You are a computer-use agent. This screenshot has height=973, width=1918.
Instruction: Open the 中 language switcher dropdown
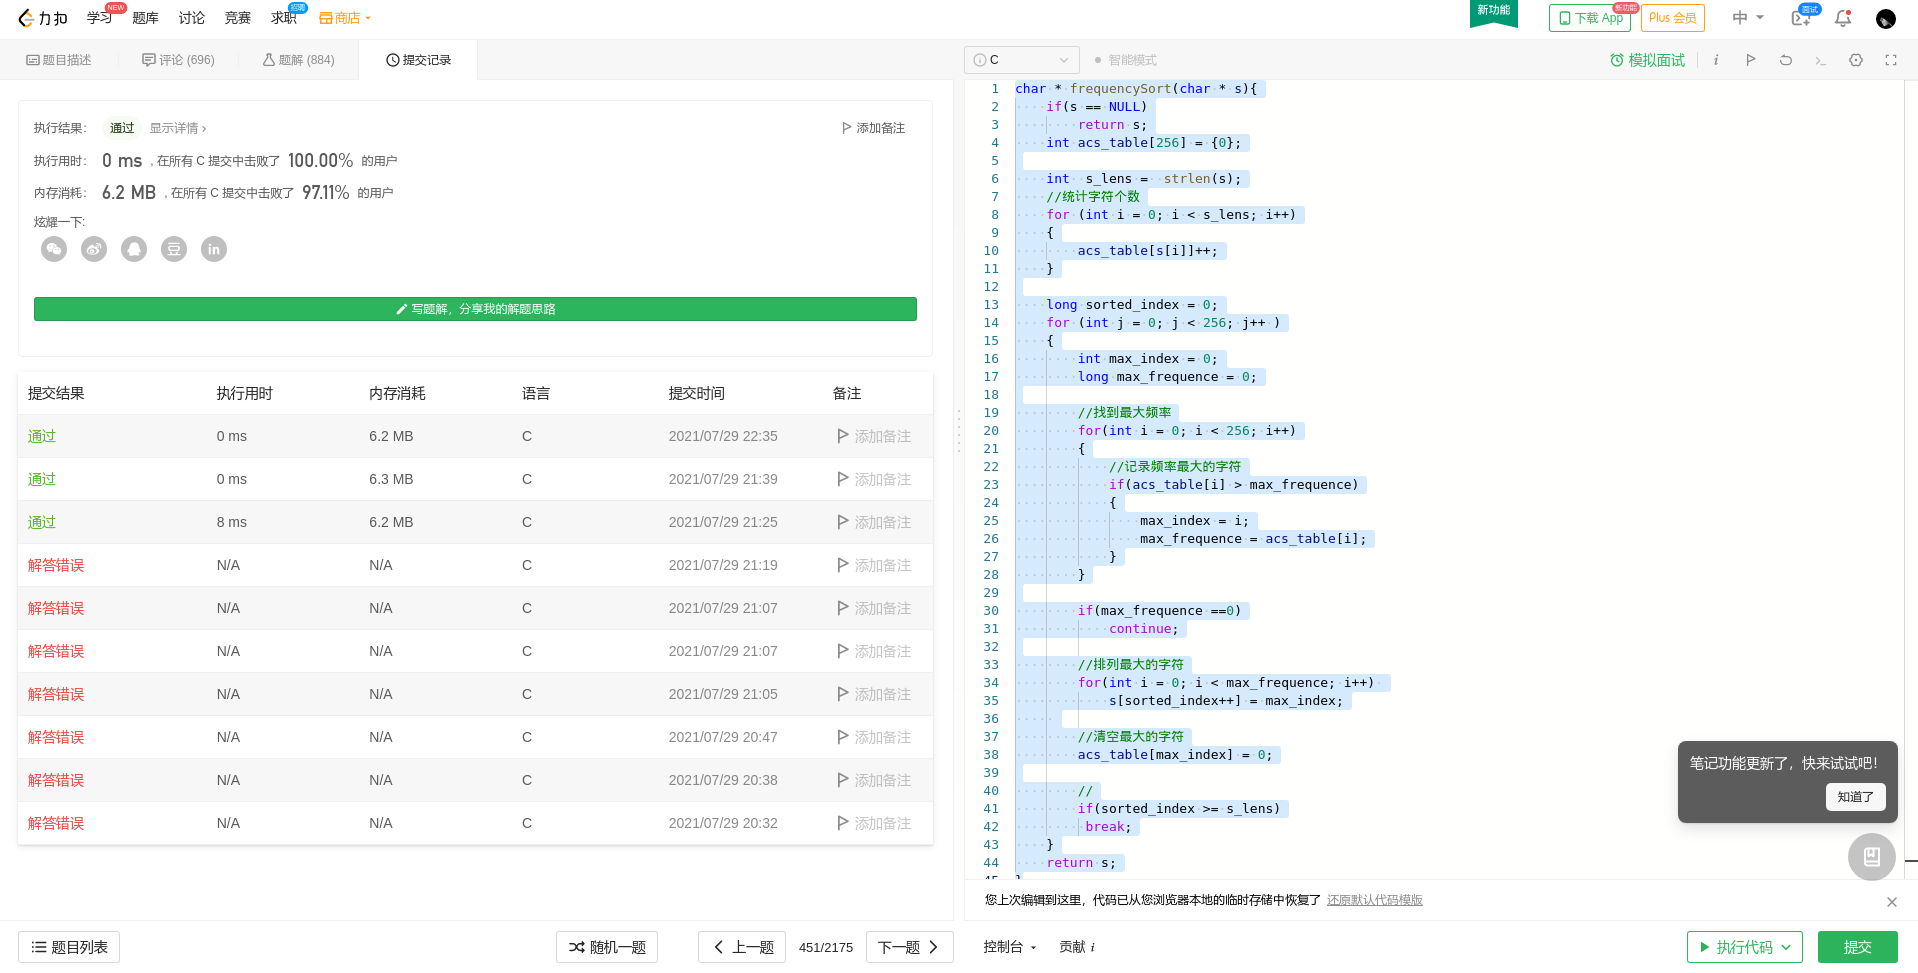(x=1748, y=18)
